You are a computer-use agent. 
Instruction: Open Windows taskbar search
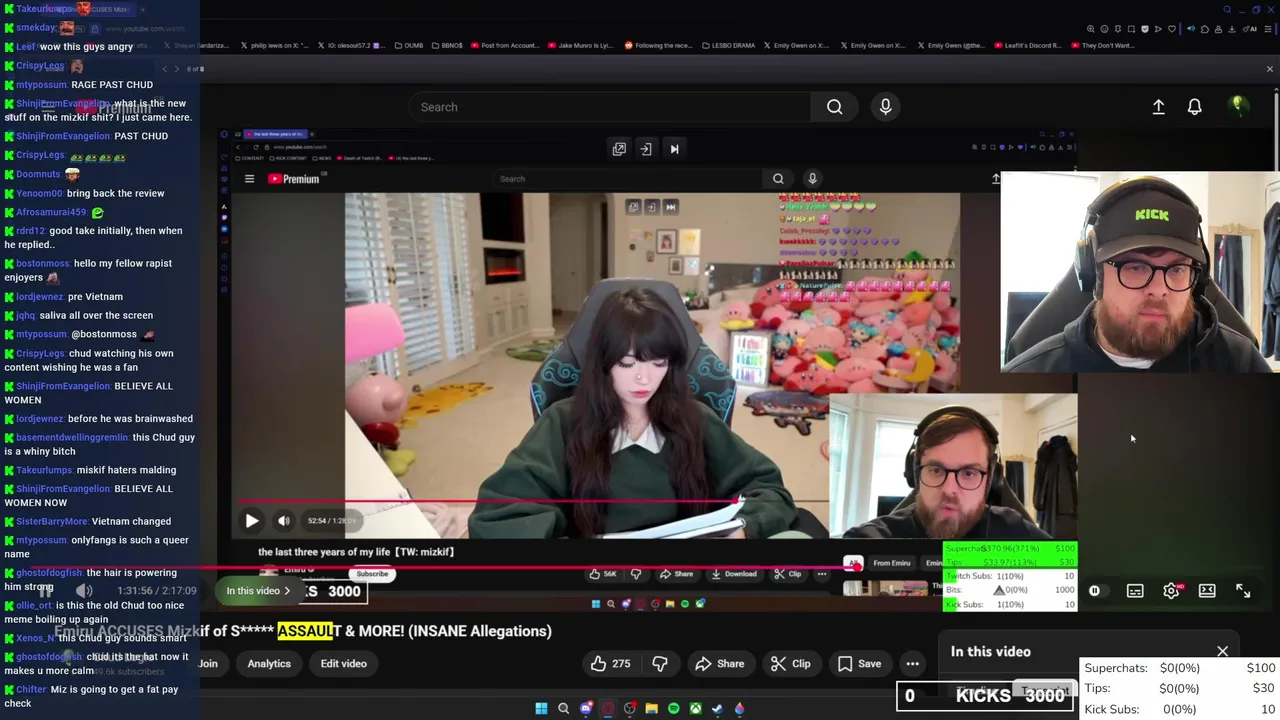click(563, 708)
